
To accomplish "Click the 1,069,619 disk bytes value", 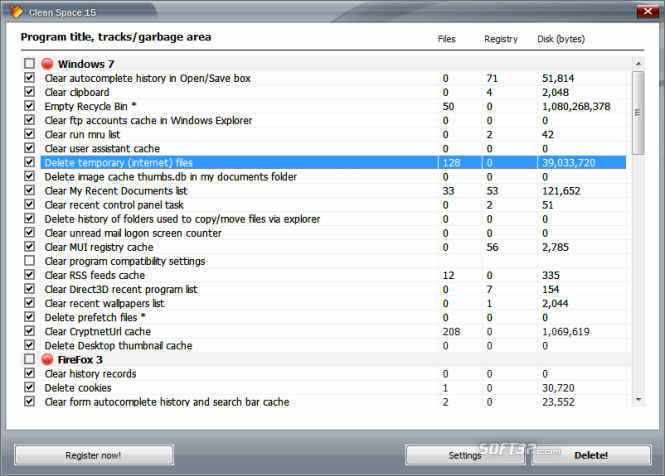I will point(566,332).
